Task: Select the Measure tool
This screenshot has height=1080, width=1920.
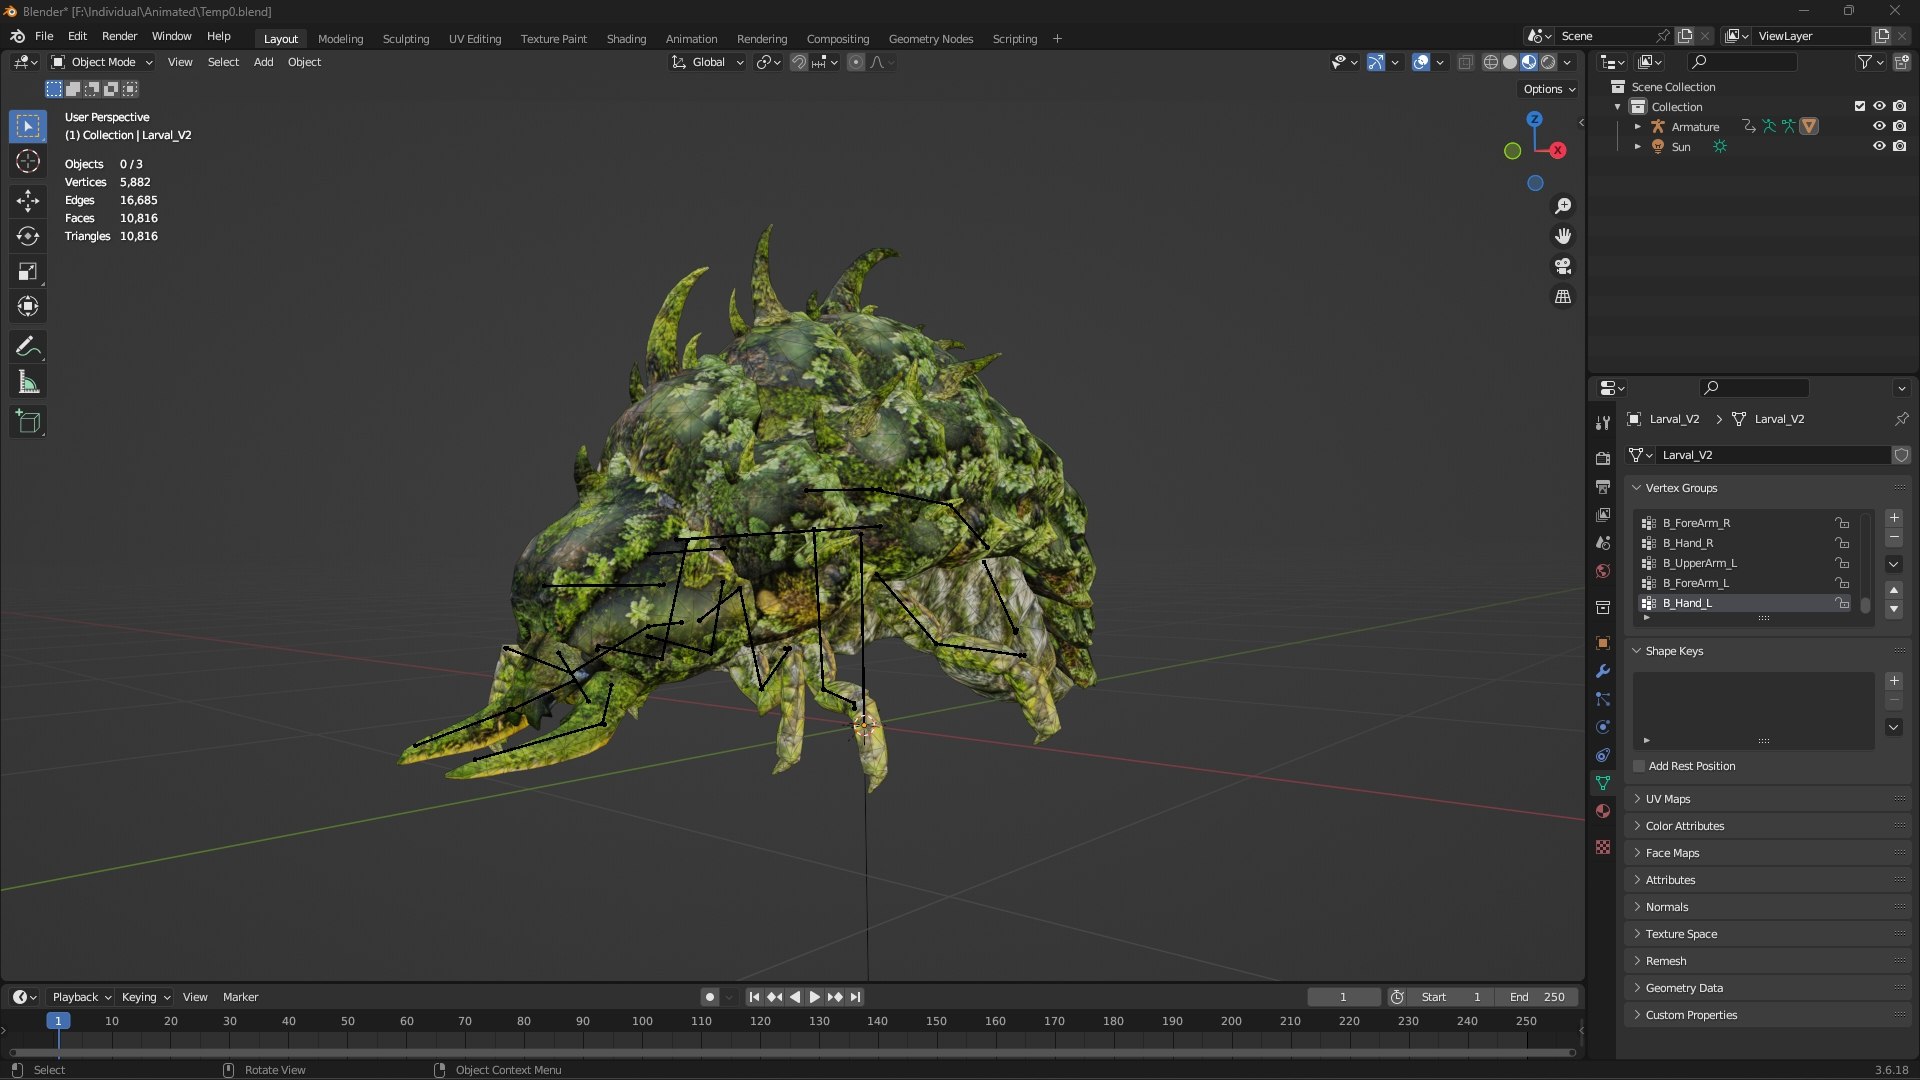Action: pyautogui.click(x=28, y=382)
